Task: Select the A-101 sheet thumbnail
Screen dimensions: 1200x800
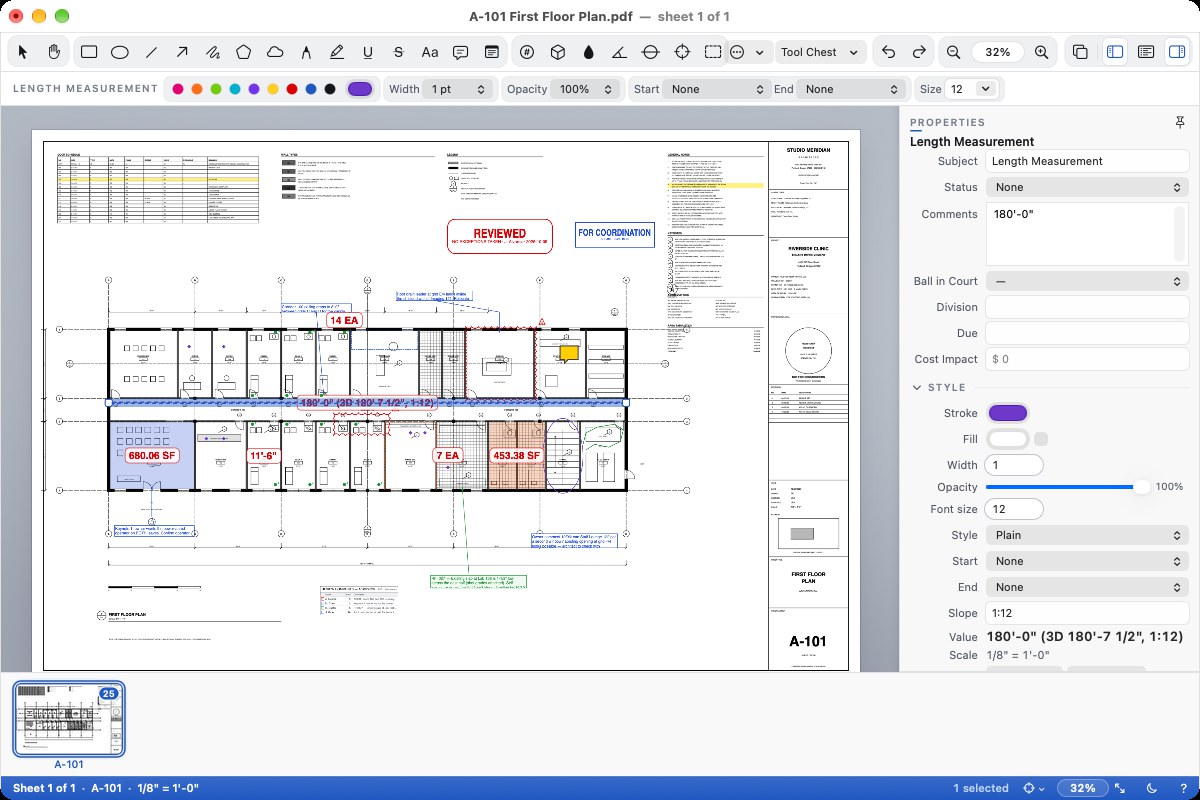Action: 68,719
